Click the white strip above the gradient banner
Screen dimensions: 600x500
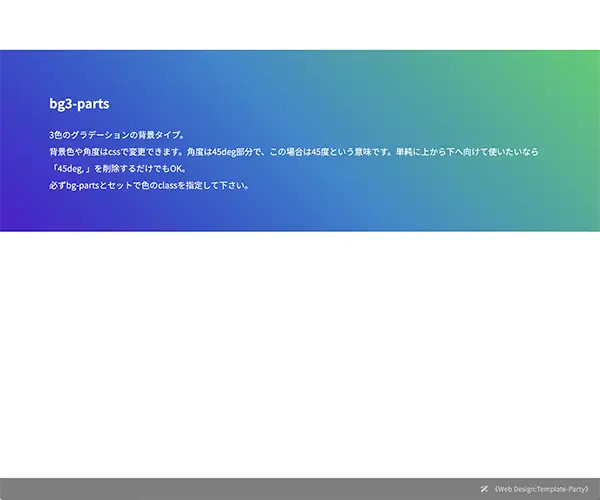click(x=300, y=25)
